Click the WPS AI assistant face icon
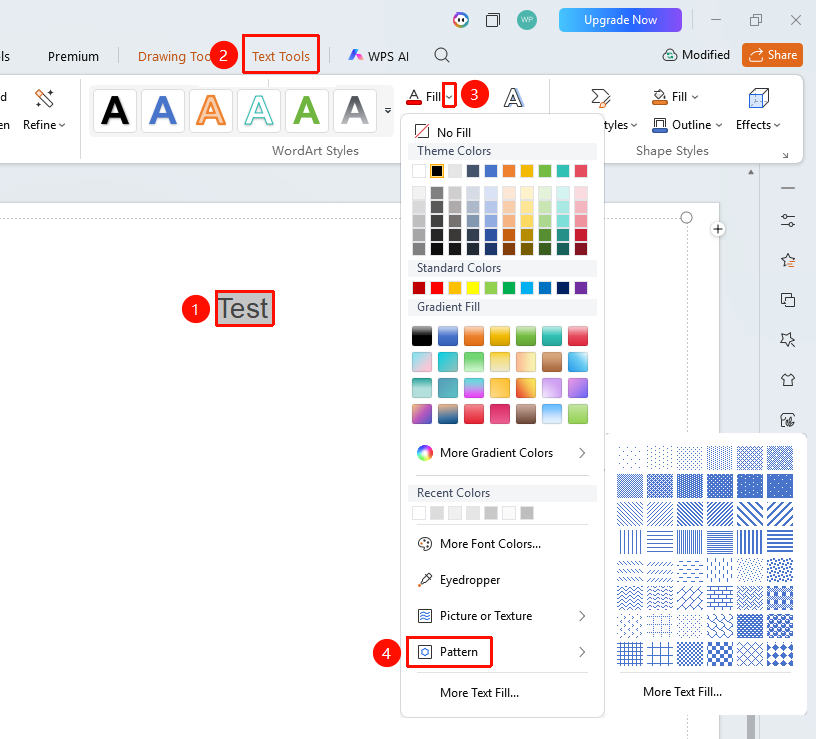 pos(461,20)
